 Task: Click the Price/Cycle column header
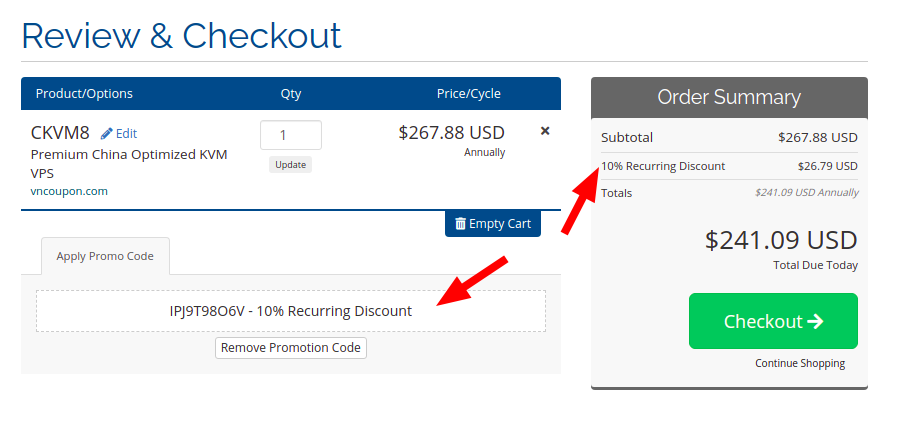tap(469, 94)
